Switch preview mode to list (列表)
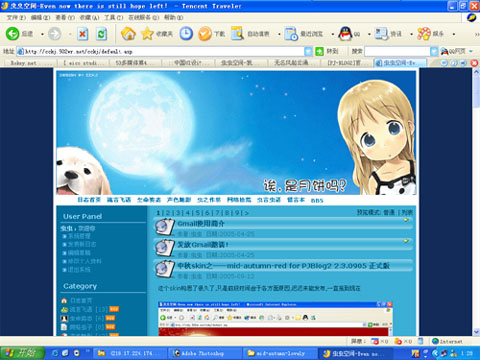Image resolution: width=480 pixels, height=360 pixels. tap(407, 212)
